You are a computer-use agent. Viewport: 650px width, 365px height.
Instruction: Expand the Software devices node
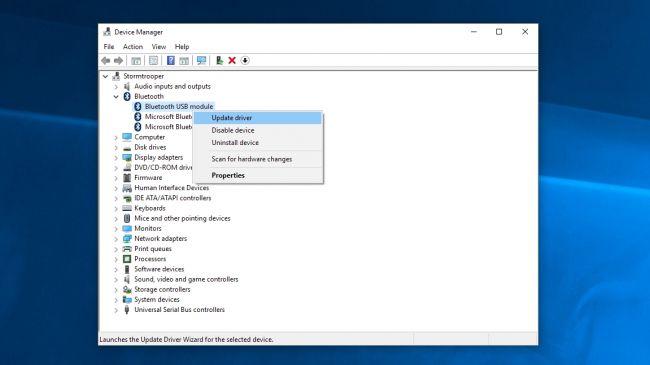[116, 269]
